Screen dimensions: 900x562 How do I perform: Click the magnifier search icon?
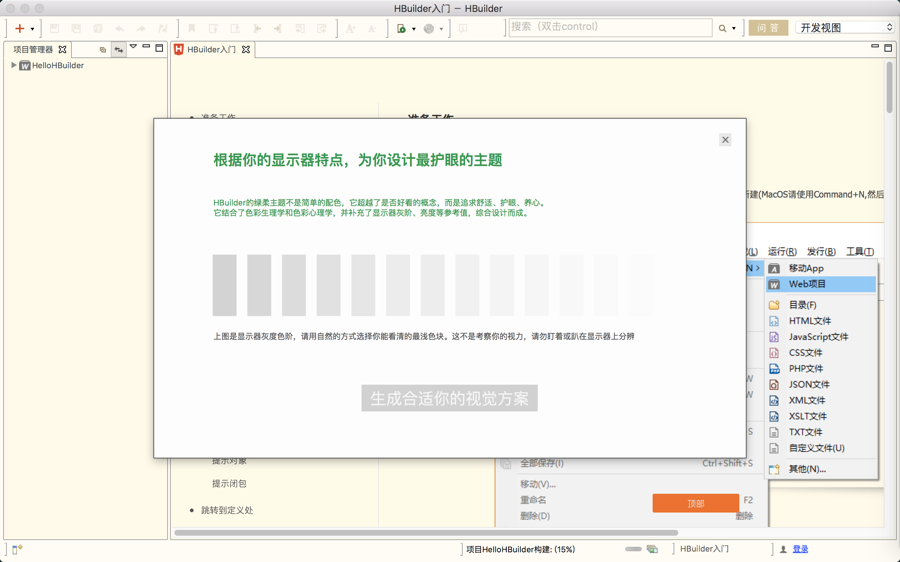point(722,28)
